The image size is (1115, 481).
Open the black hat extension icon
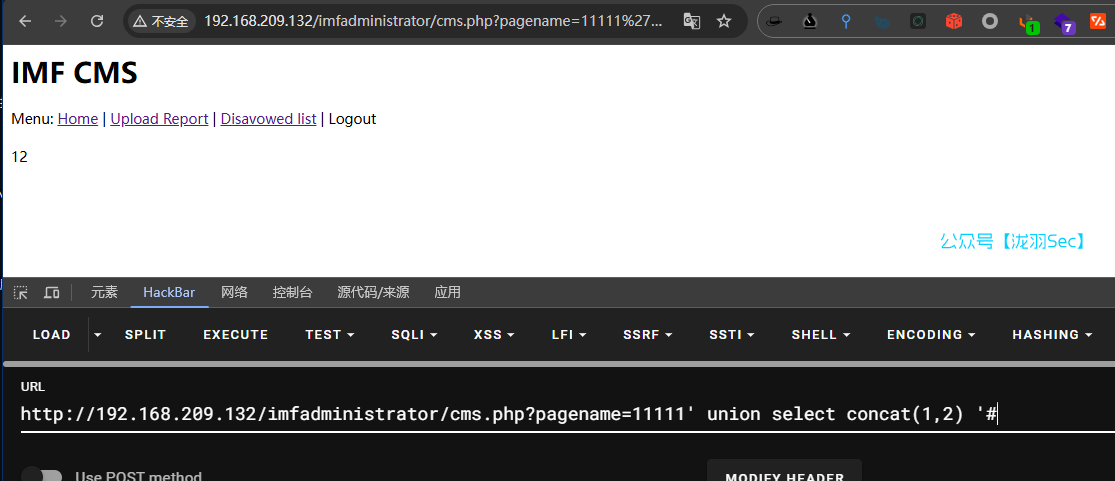774,21
